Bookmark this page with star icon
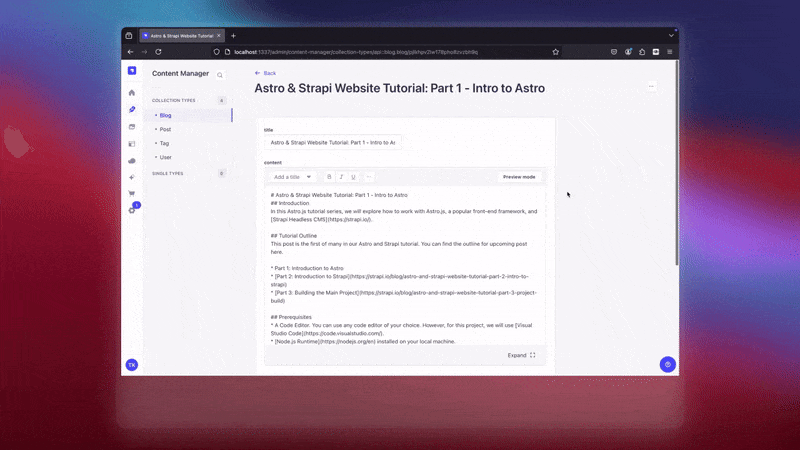800x450 pixels. (556, 52)
